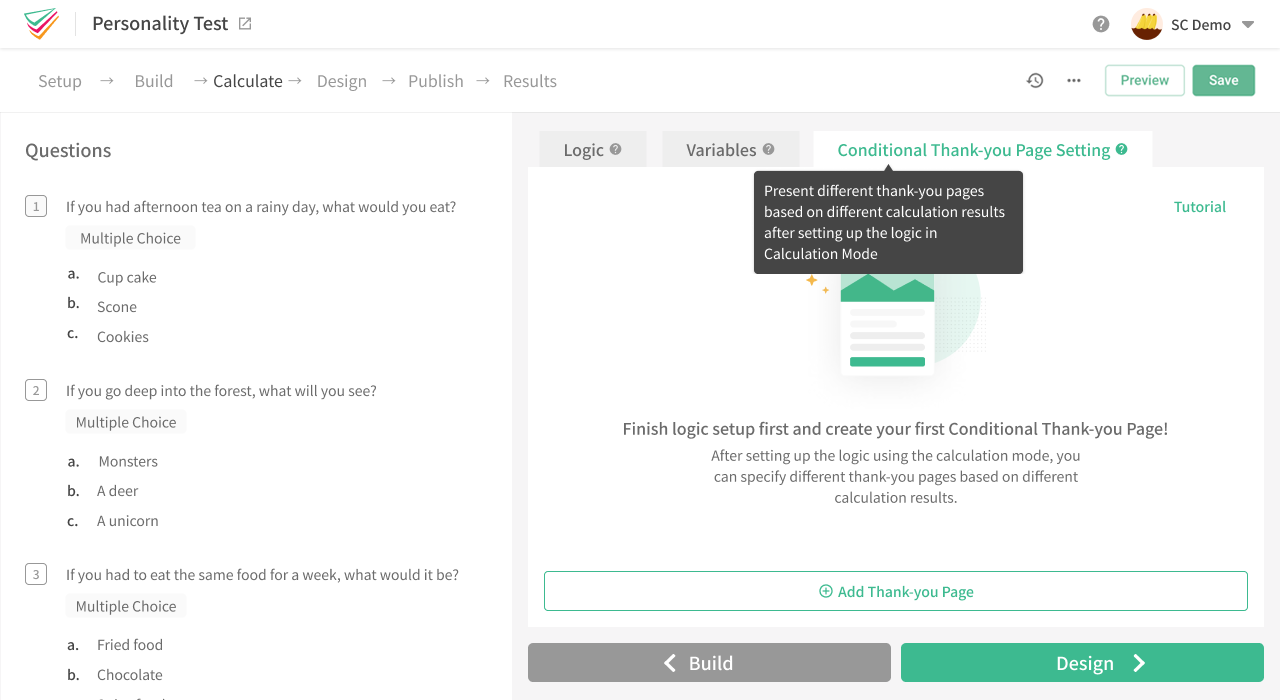The height and width of the screenshot is (700, 1280).
Task: Switch to the Variables tab
Action: (722, 148)
